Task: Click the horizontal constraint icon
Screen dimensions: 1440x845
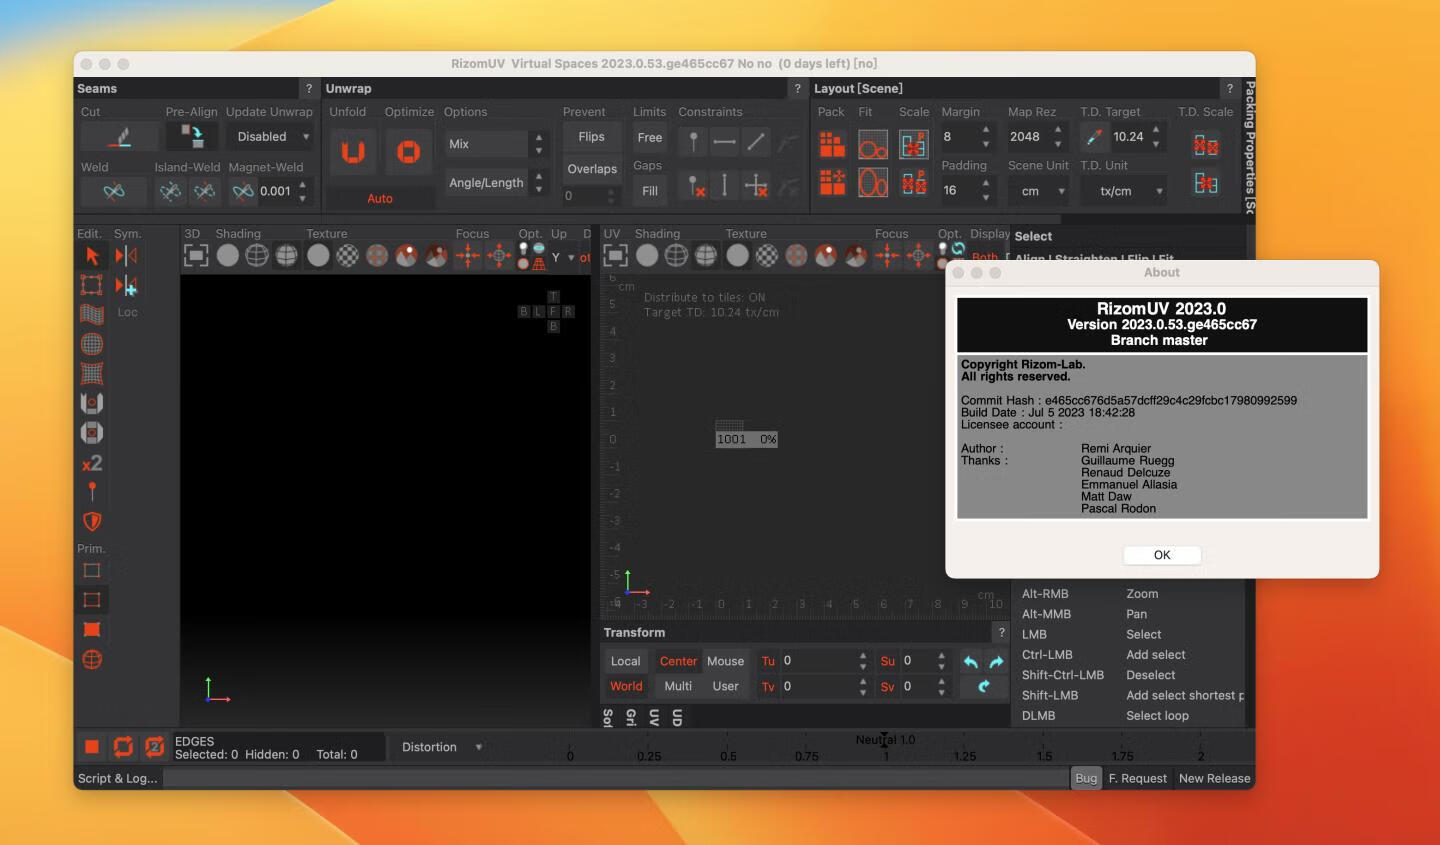Action: (725, 142)
